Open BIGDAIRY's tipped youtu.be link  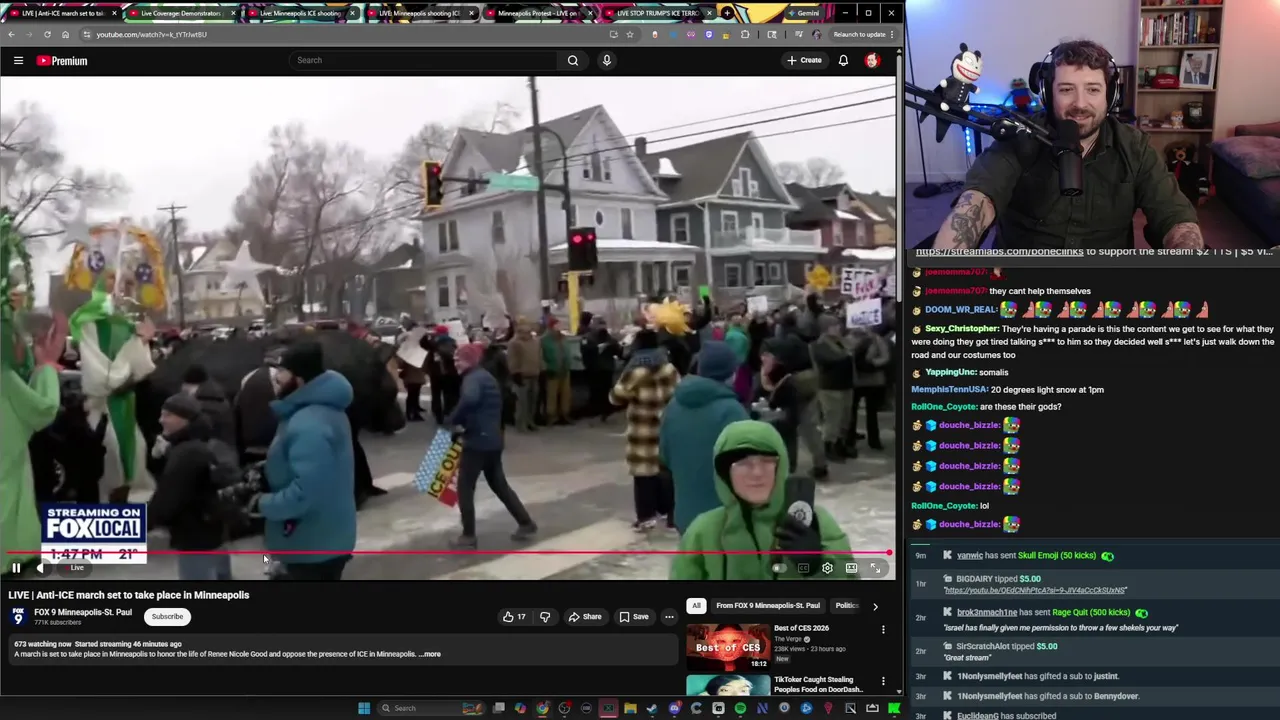[x=1035, y=591]
